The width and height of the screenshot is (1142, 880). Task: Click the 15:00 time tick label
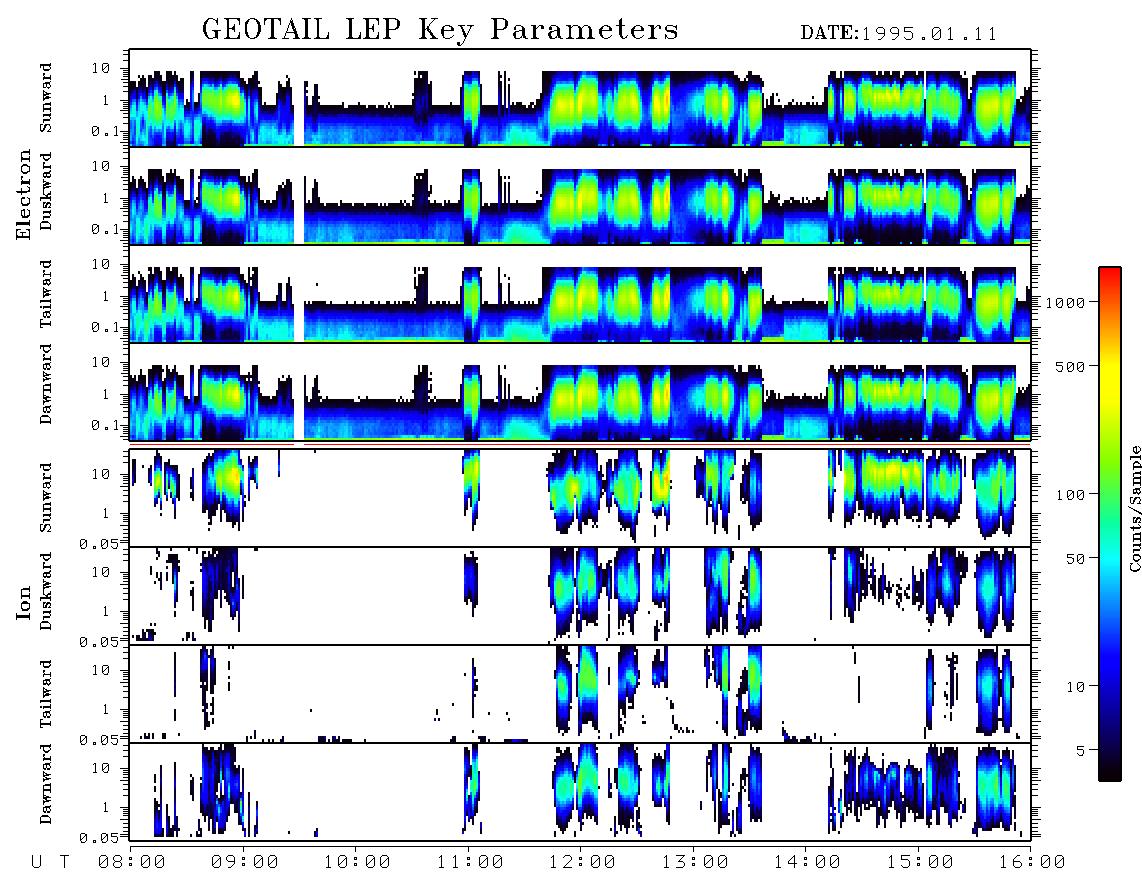point(920,862)
